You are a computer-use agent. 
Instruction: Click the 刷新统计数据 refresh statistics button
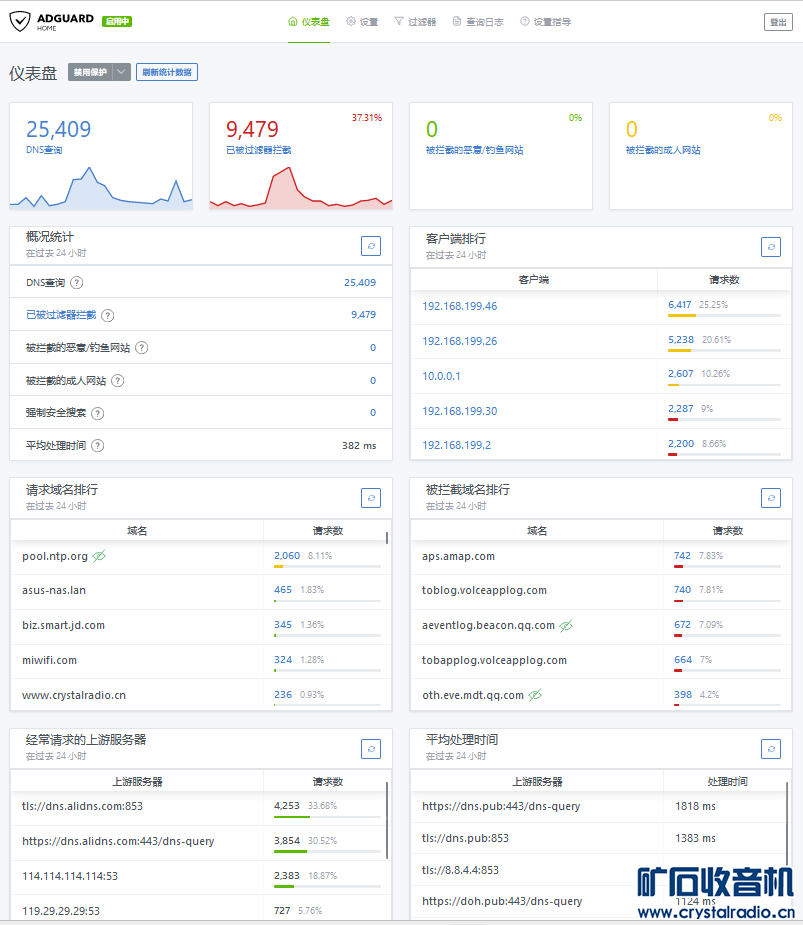167,72
